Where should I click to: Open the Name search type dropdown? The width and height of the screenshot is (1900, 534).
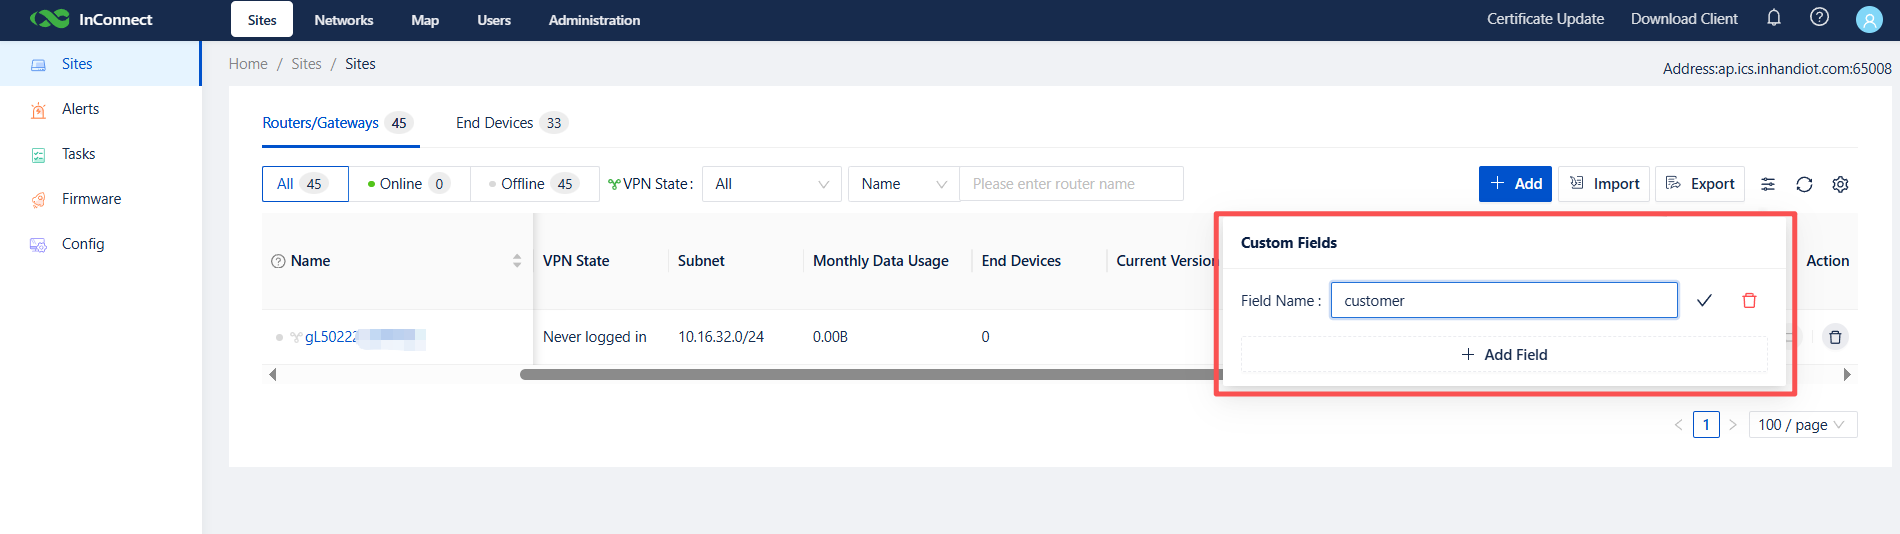(903, 184)
